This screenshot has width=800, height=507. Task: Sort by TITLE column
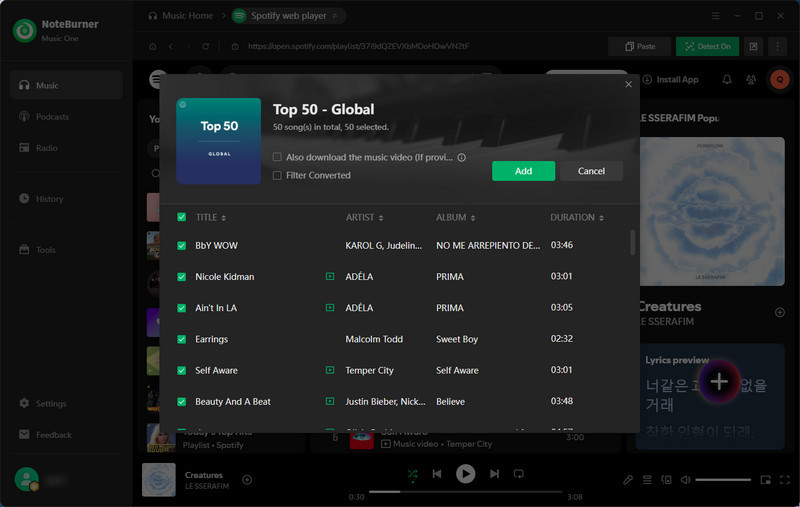tap(211, 217)
